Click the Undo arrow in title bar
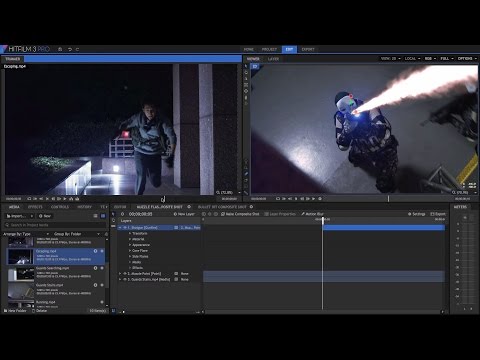The image size is (480, 360). pos(70,49)
